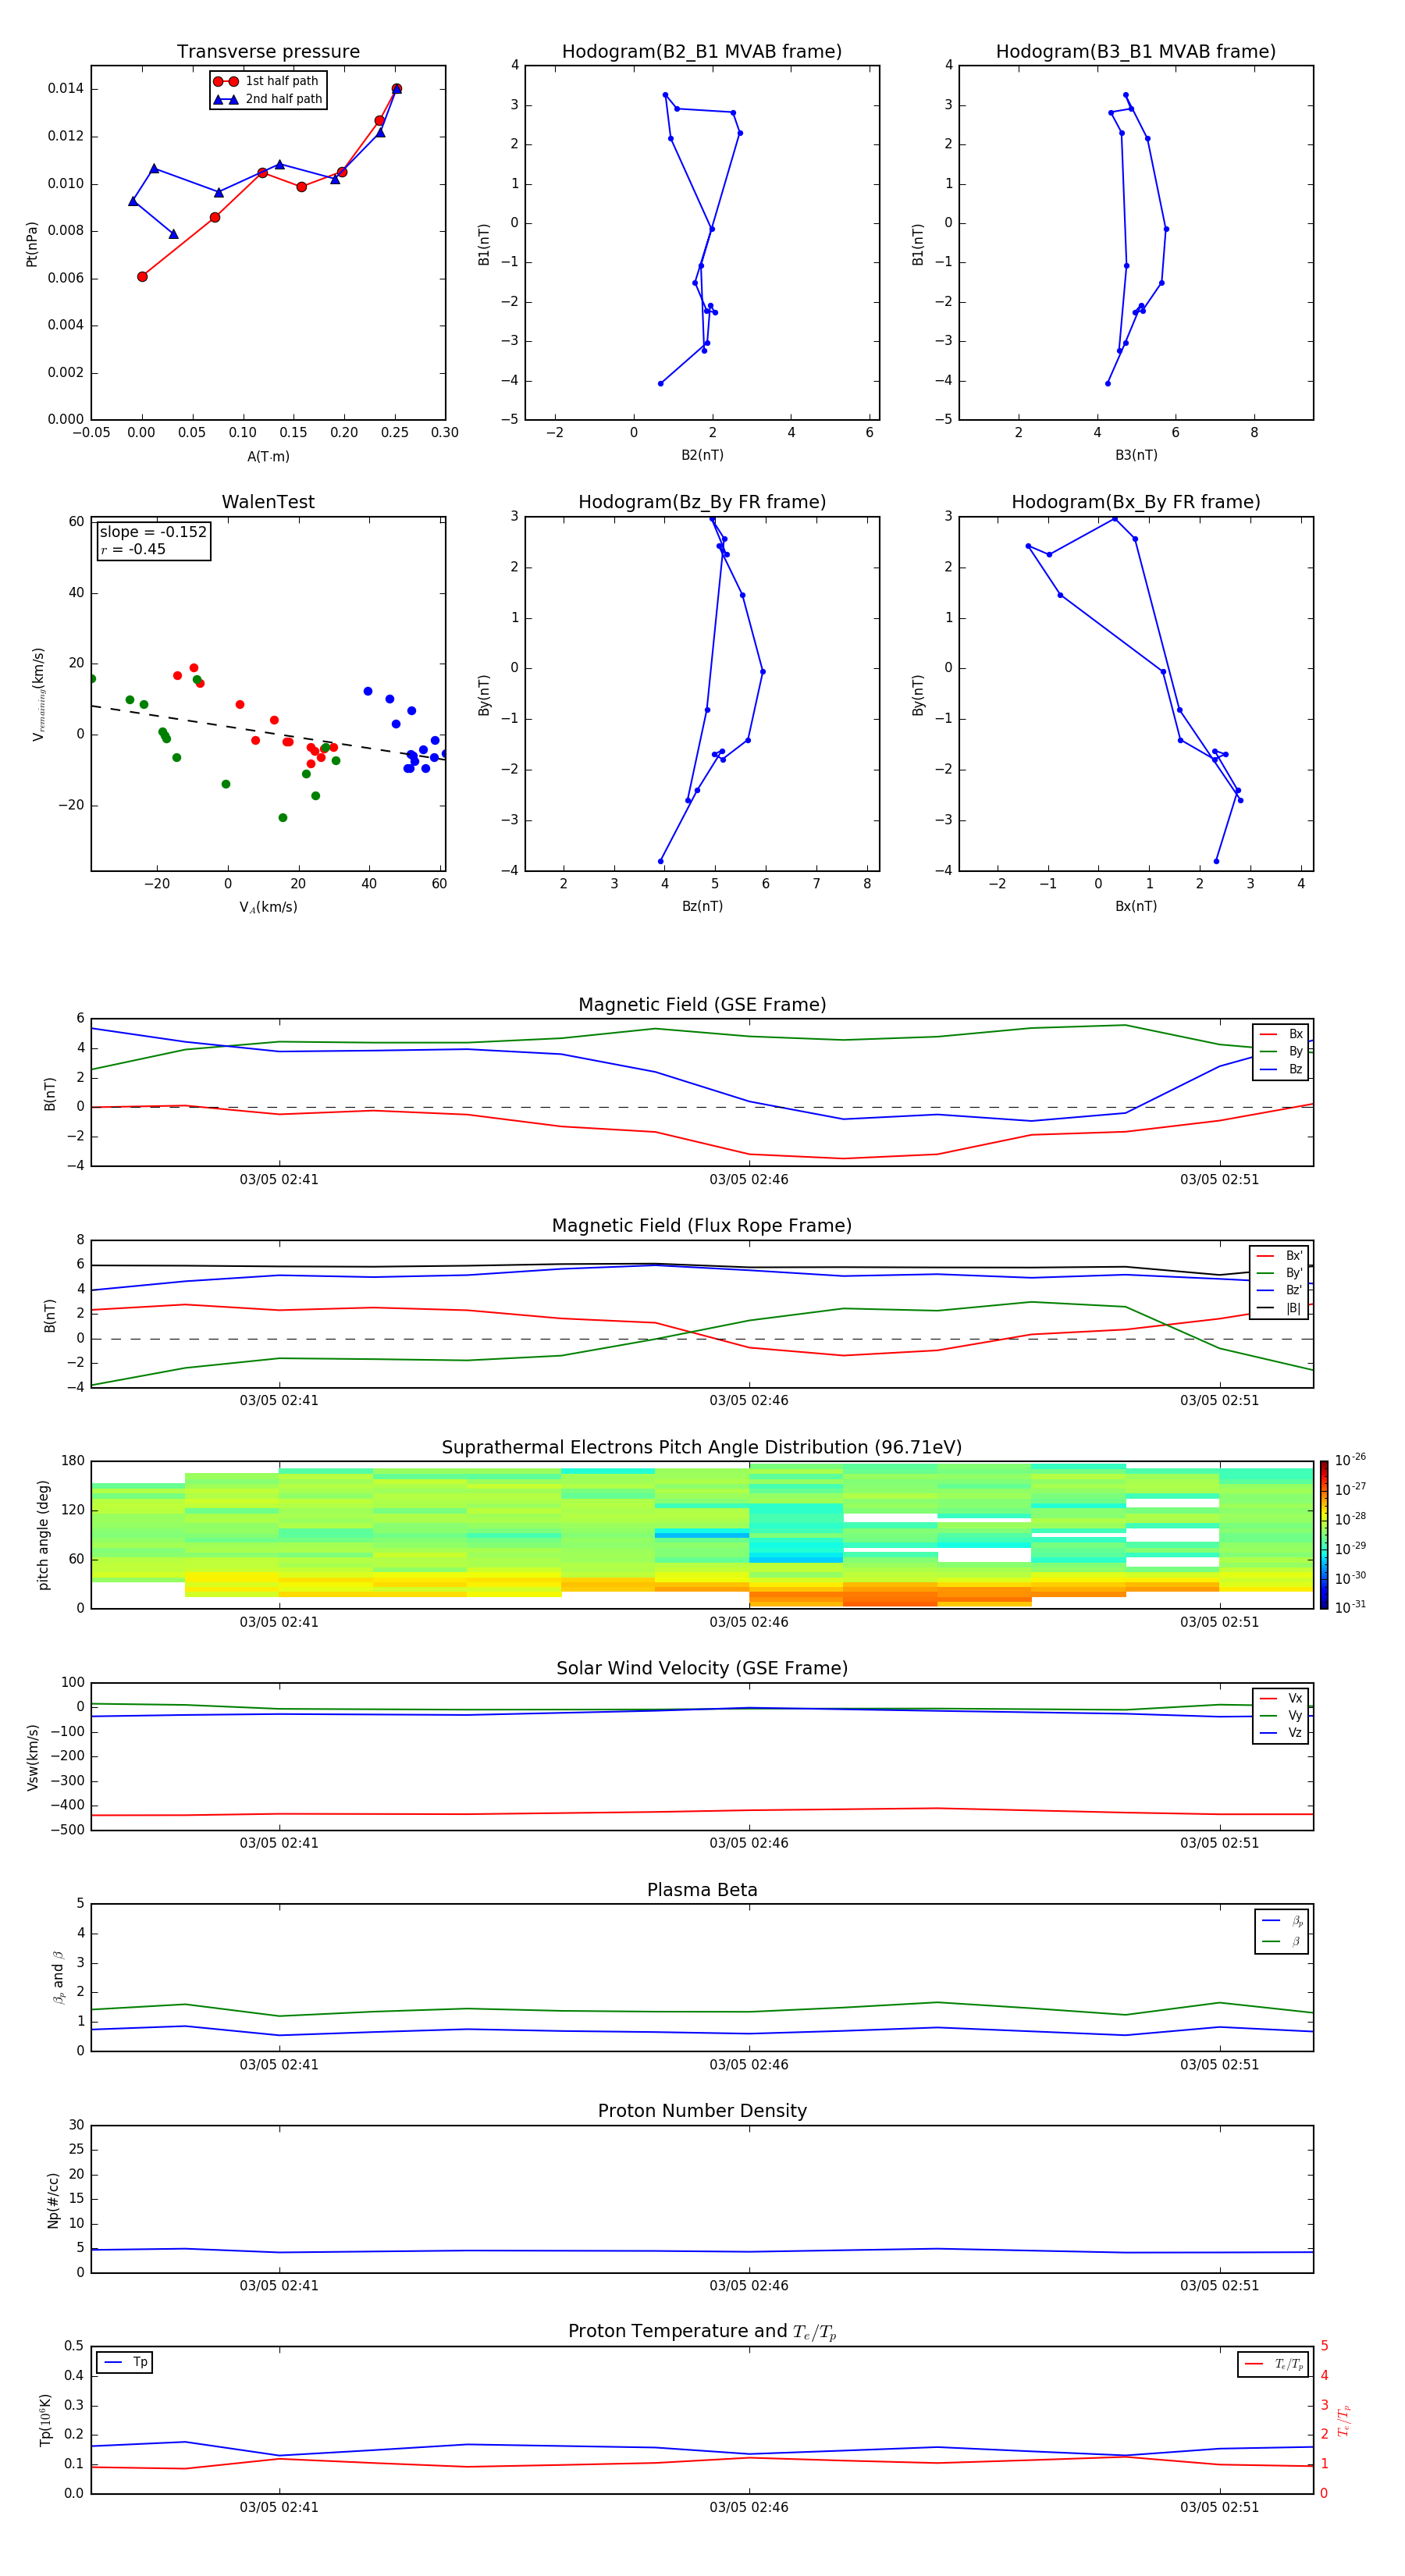Select the "B3(nT)" x-axis label
The width and height of the screenshot is (1405, 2576).
[1136, 455]
